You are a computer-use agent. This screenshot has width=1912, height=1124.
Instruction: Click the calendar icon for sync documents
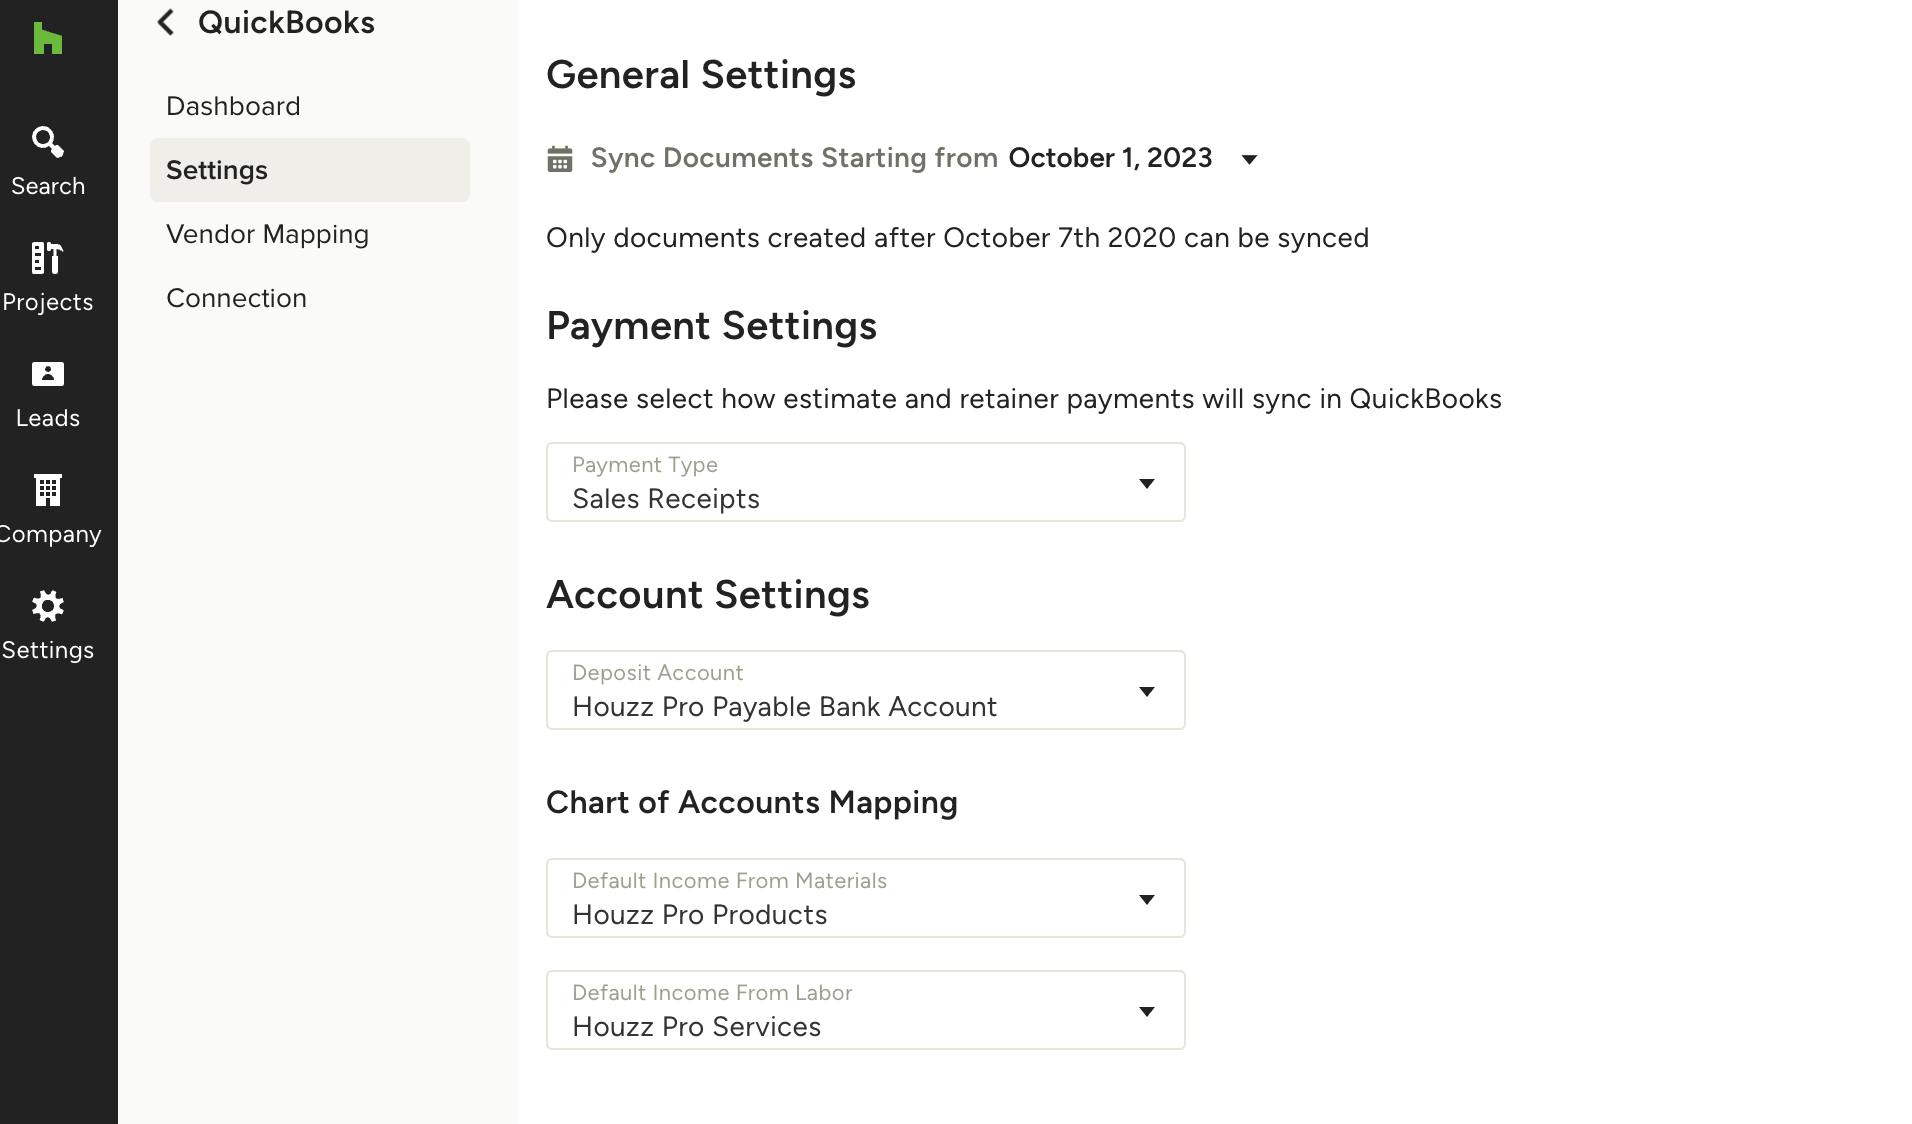click(560, 158)
